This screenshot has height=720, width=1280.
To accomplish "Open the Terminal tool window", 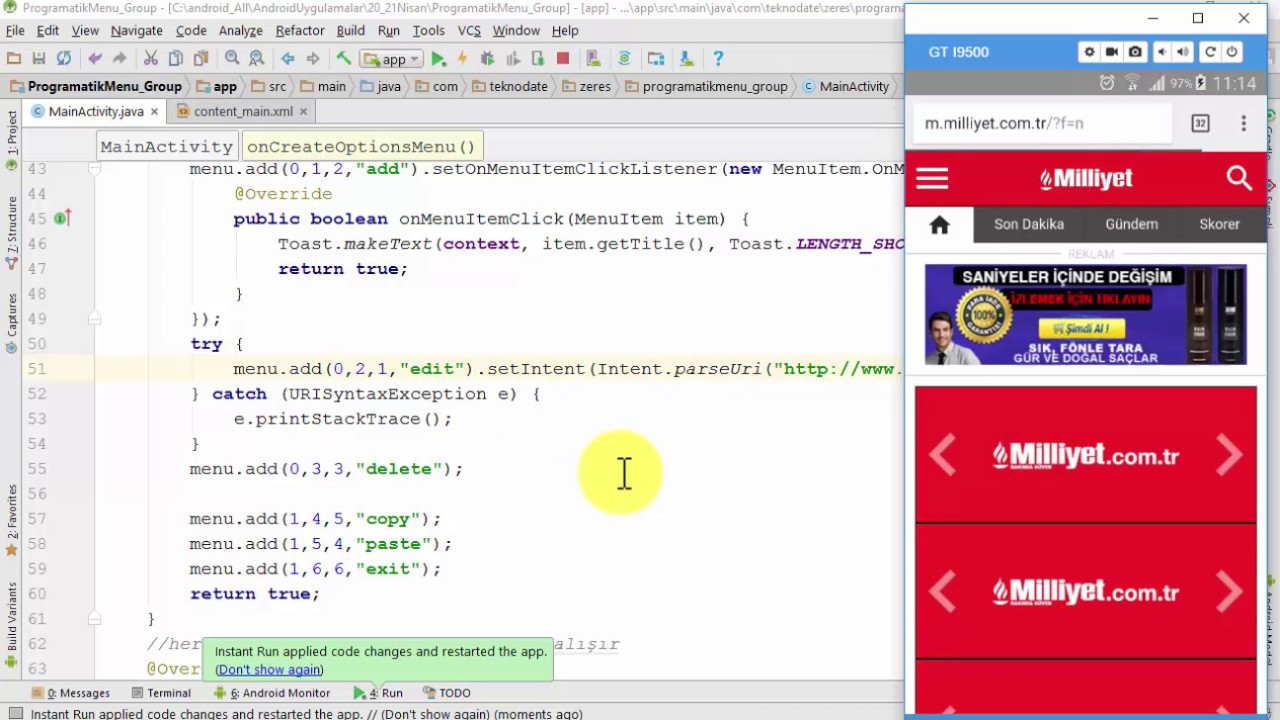I will coord(160,693).
